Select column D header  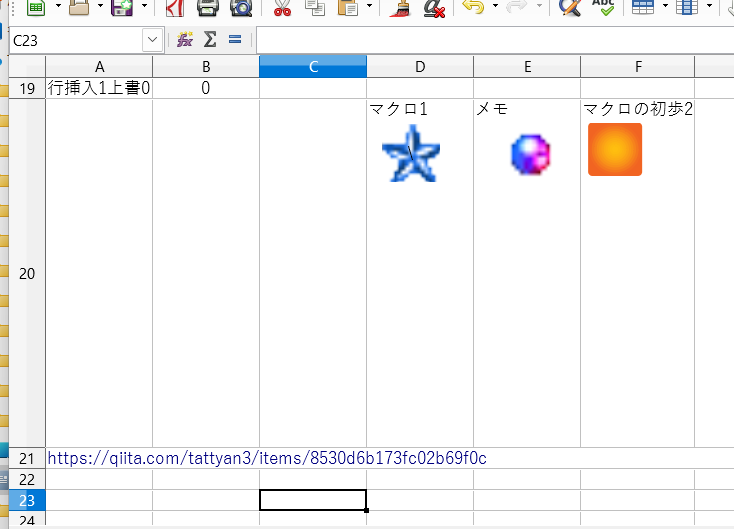(420, 66)
